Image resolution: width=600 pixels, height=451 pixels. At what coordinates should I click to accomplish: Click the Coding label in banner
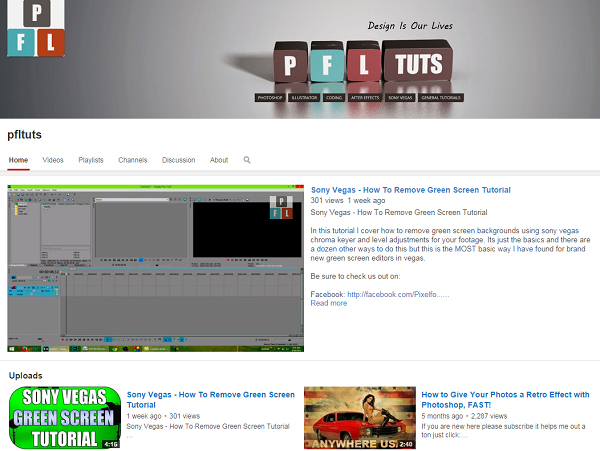(335, 98)
